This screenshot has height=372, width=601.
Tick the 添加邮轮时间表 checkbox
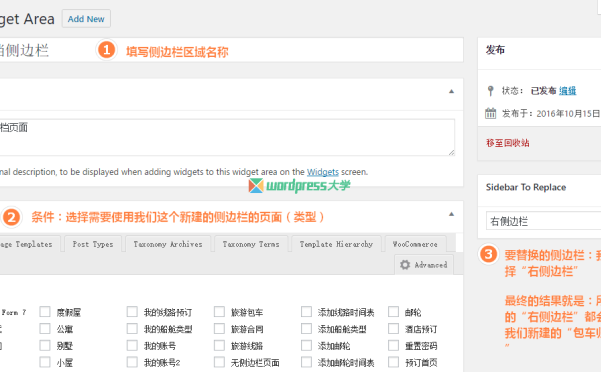(306, 362)
